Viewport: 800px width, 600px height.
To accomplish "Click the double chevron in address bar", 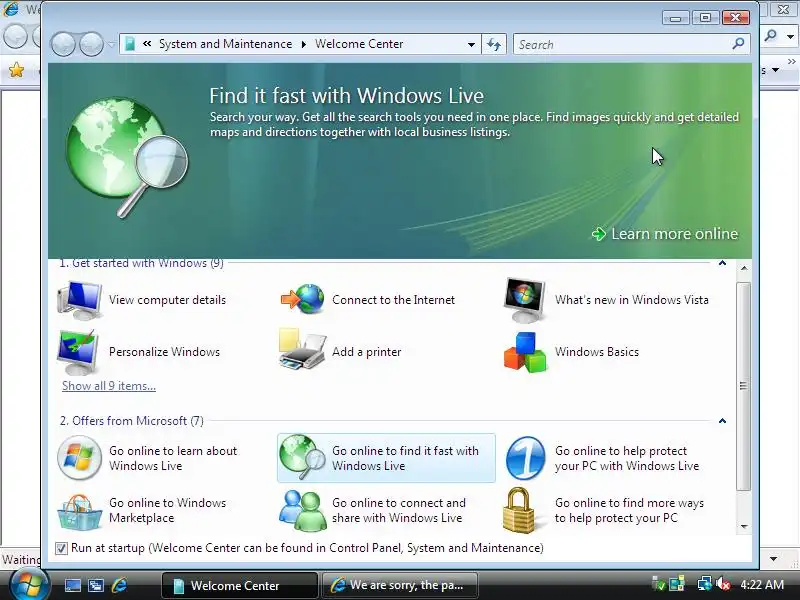I will [147, 44].
